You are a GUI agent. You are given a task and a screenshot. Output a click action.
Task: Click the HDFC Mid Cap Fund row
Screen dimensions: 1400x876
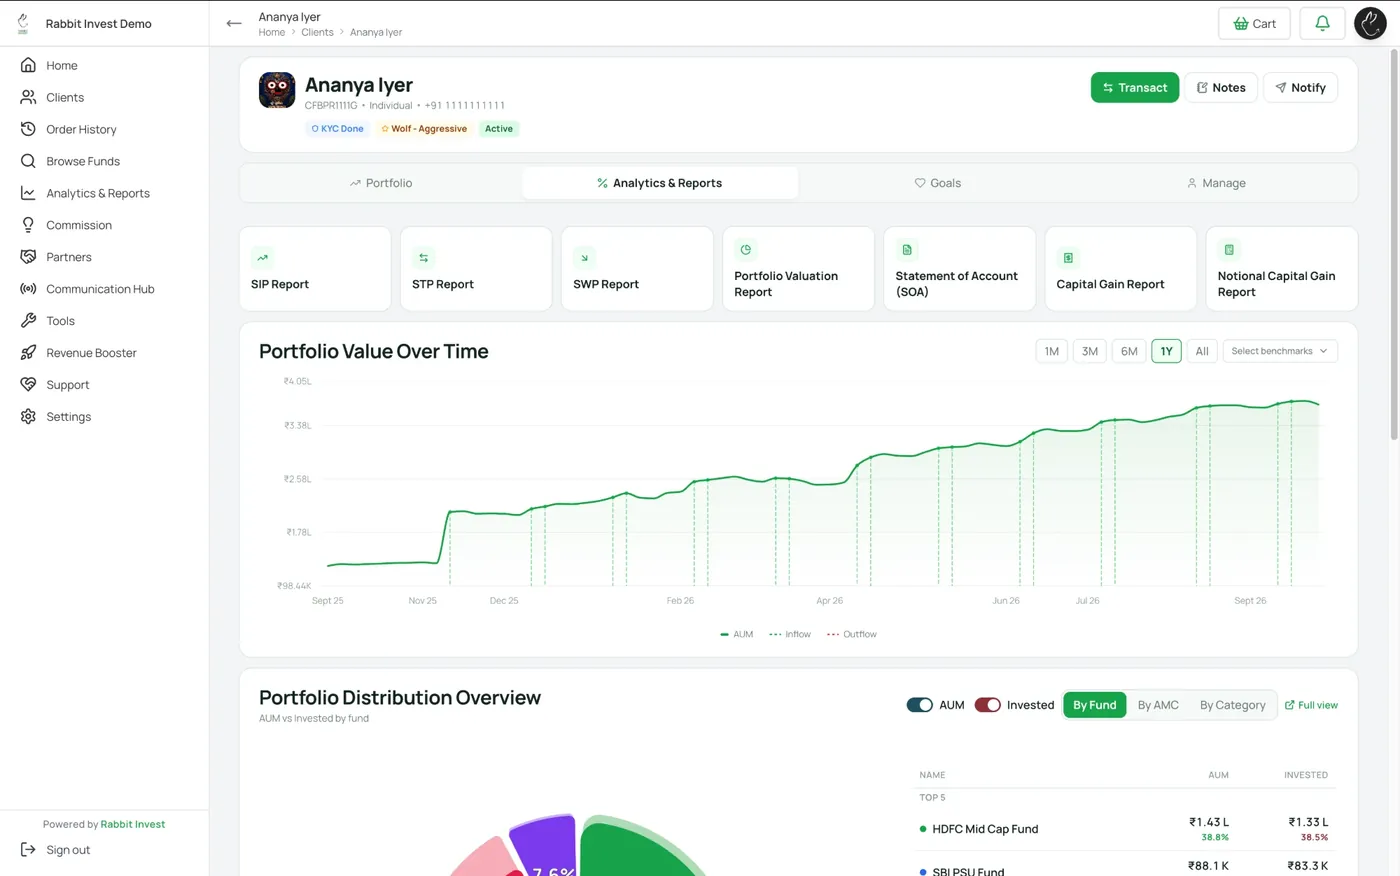(1127, 829)
